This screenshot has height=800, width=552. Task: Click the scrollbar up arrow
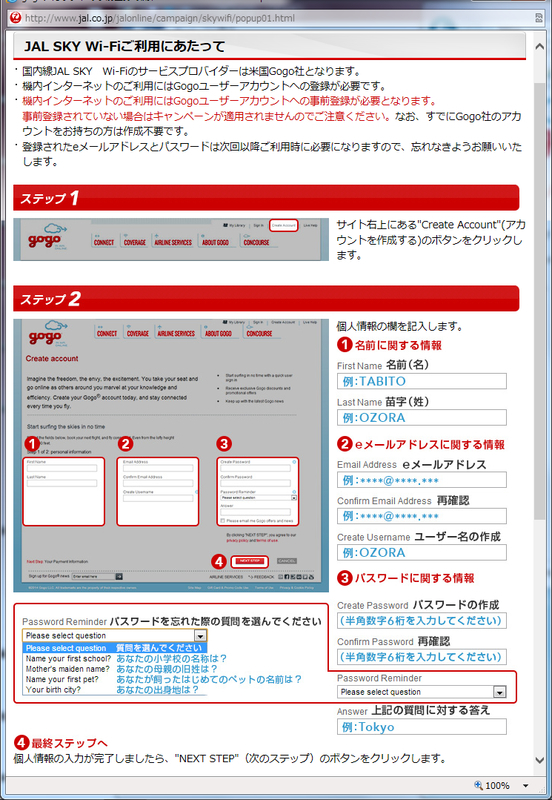(539, 46)
